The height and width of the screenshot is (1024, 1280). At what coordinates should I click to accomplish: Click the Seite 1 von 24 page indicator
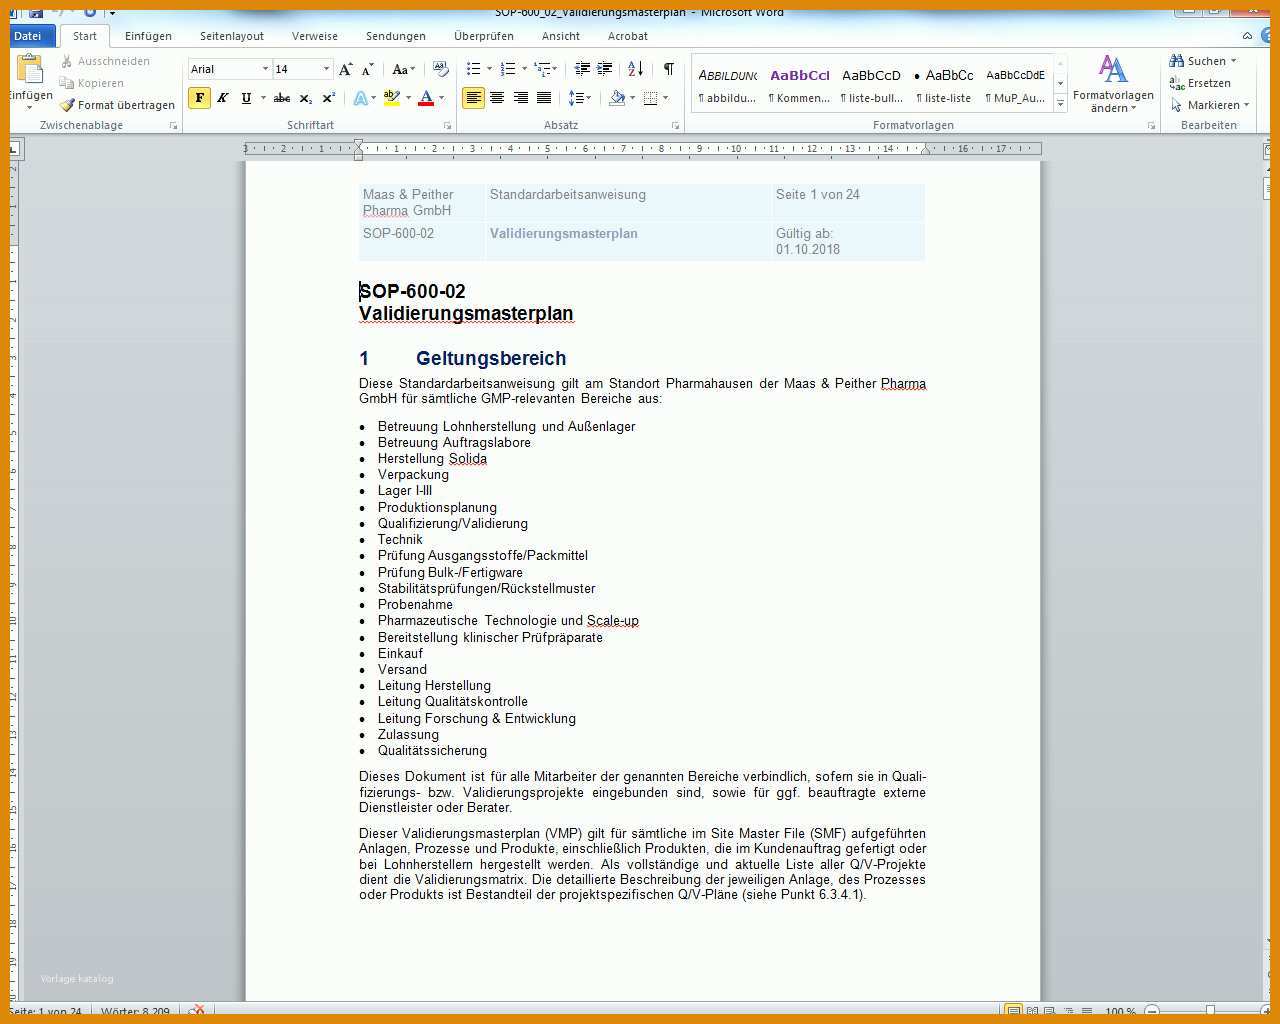pyautogui.click(x=46, y=1012)
